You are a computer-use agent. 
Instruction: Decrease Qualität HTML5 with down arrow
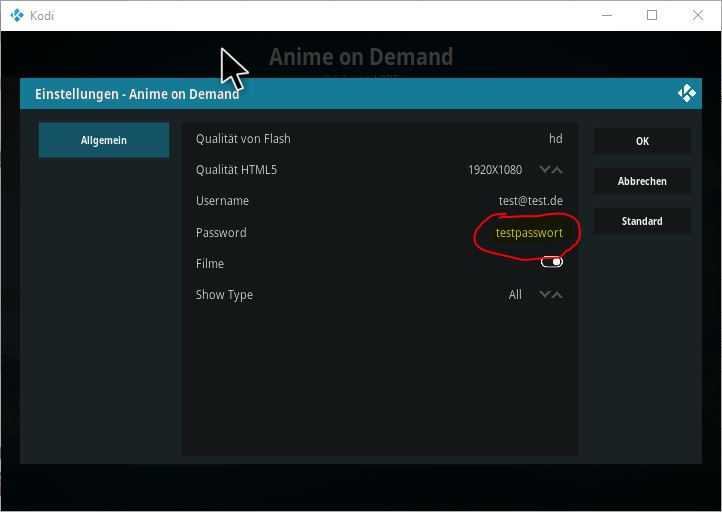pos(544,170)
